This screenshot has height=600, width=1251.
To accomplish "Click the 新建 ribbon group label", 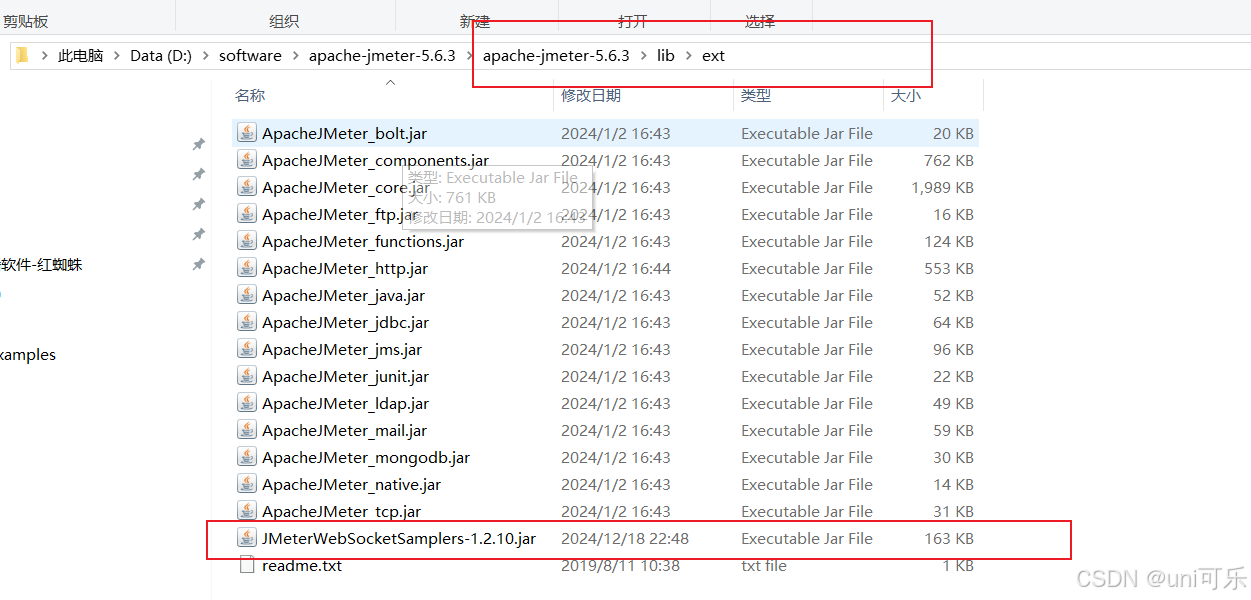I will click(475, 21).
